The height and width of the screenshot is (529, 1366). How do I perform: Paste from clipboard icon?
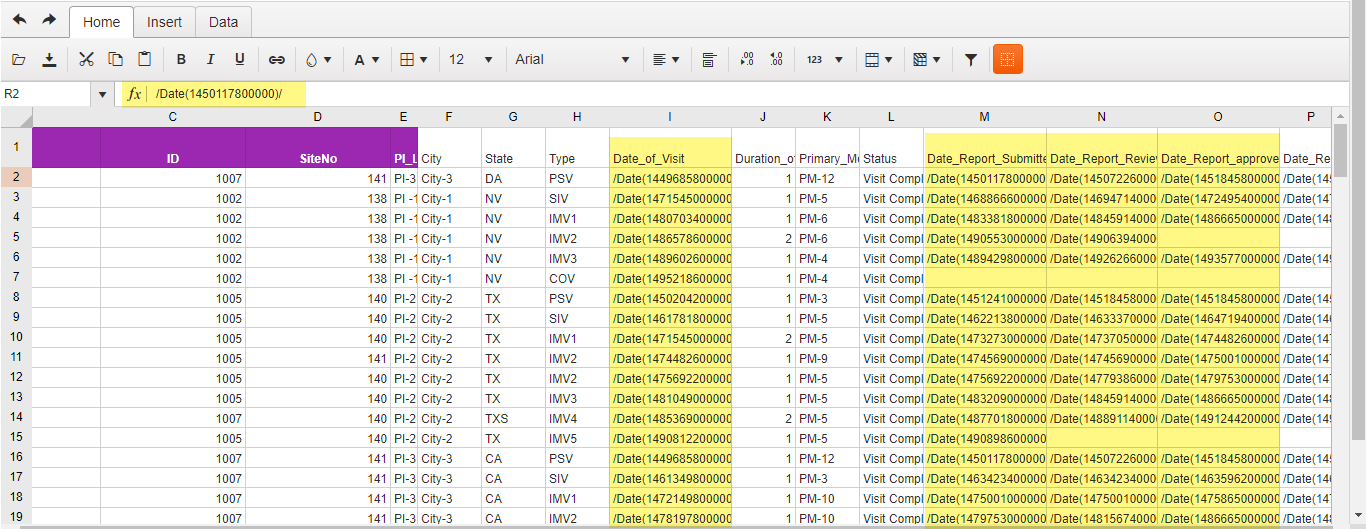coord(145,60)
